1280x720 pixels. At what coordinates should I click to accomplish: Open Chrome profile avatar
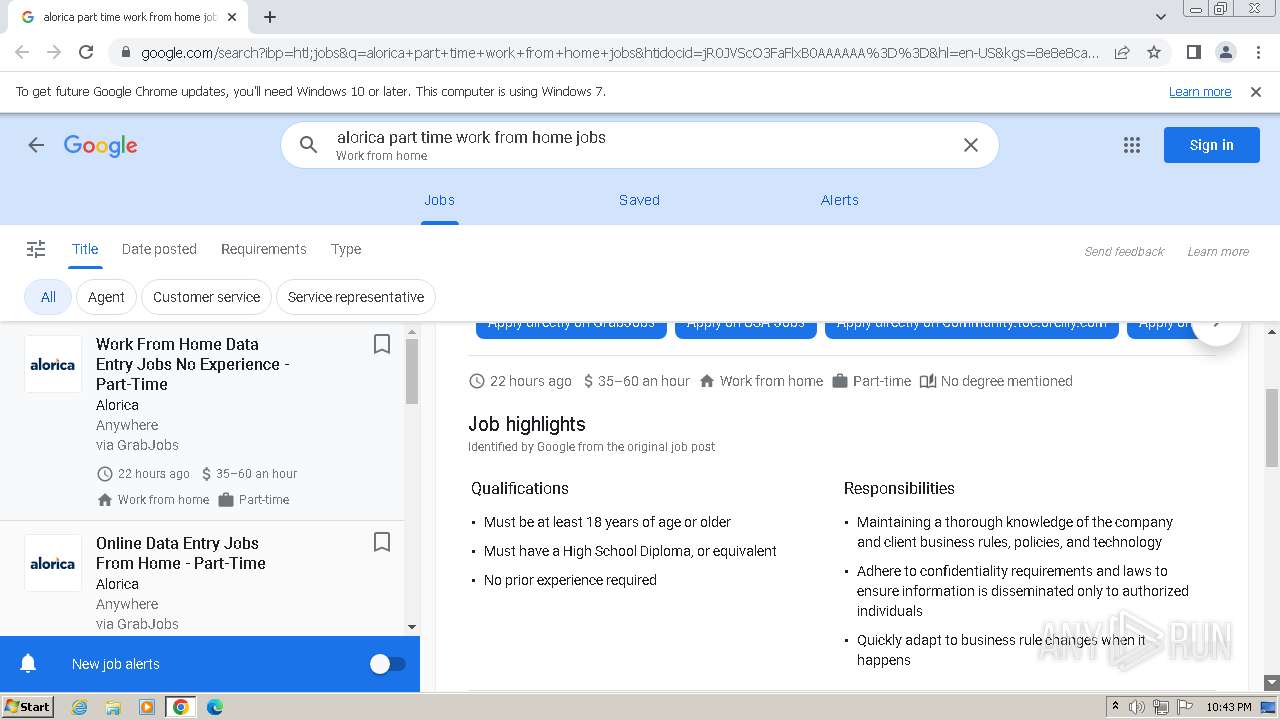[x=1225, y=52]
